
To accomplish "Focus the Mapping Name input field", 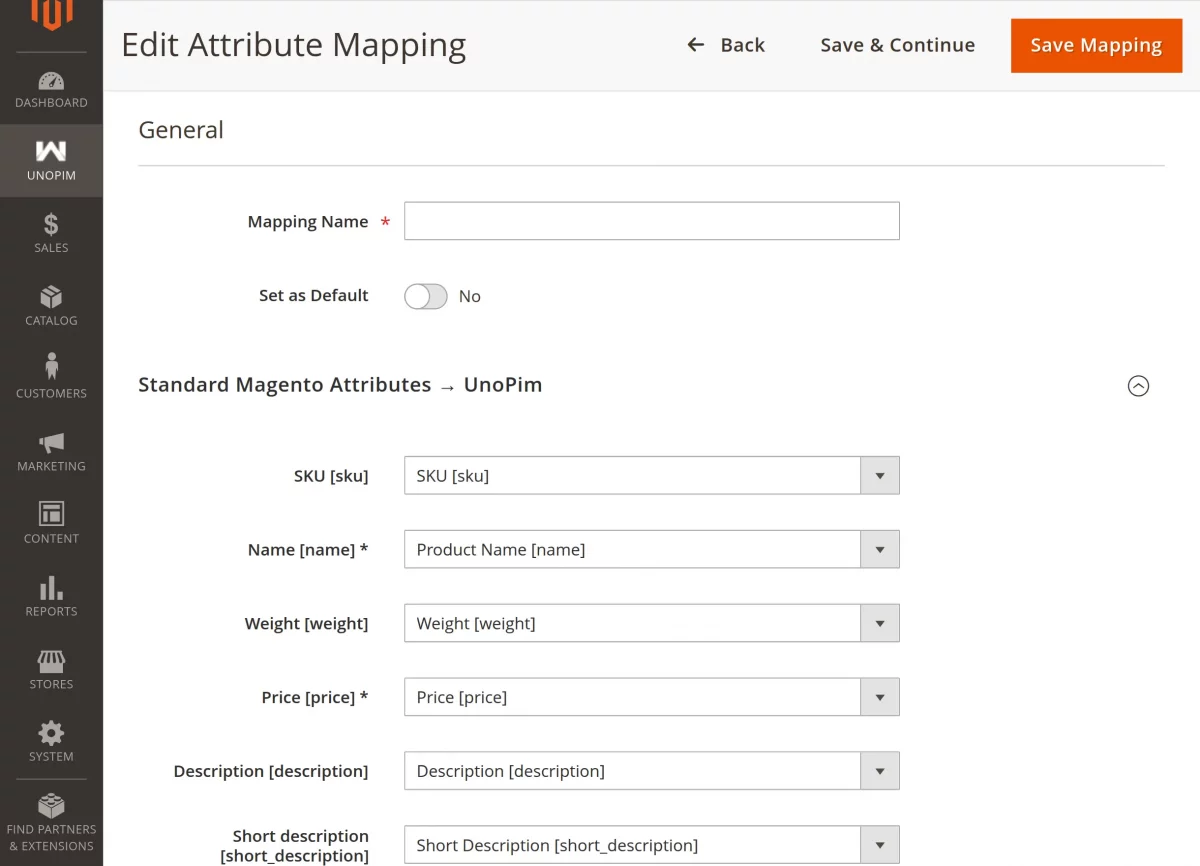I will point(652,221).
